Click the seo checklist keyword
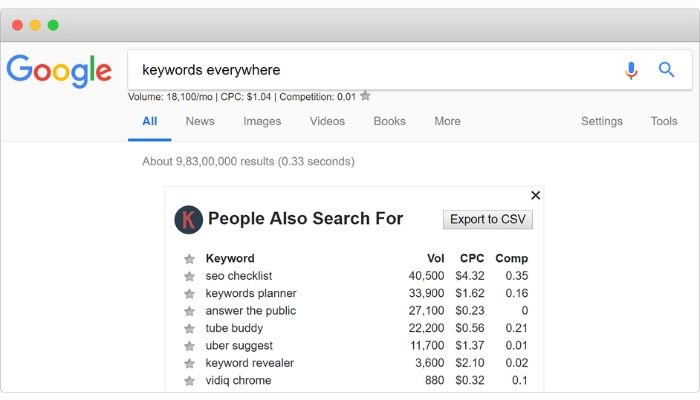 click(x=239, y=276)
